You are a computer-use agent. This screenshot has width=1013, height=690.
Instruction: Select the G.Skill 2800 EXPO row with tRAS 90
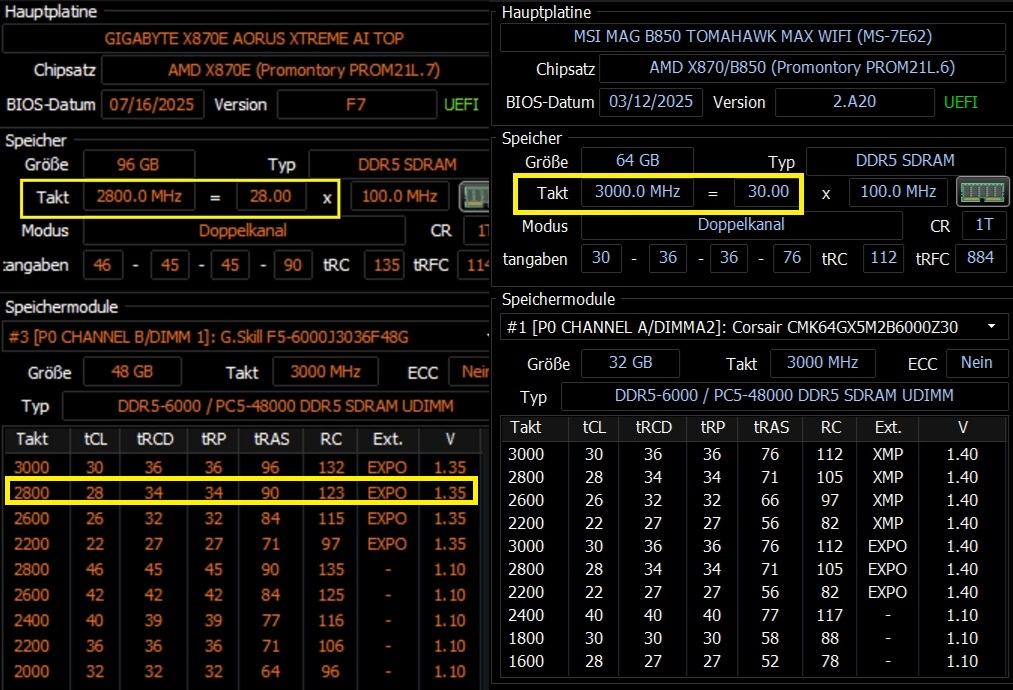point(242,492)
